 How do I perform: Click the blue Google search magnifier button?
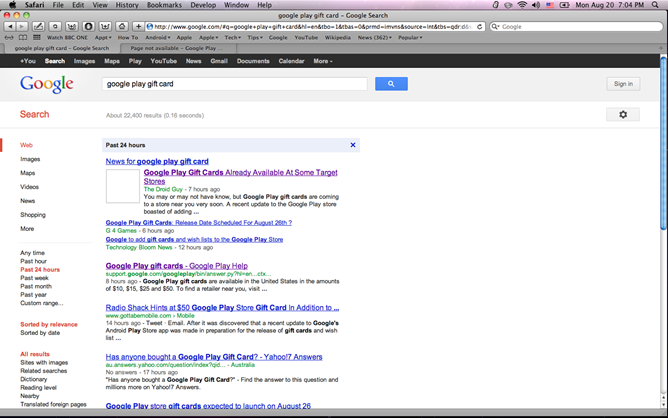tap(391, 84)
